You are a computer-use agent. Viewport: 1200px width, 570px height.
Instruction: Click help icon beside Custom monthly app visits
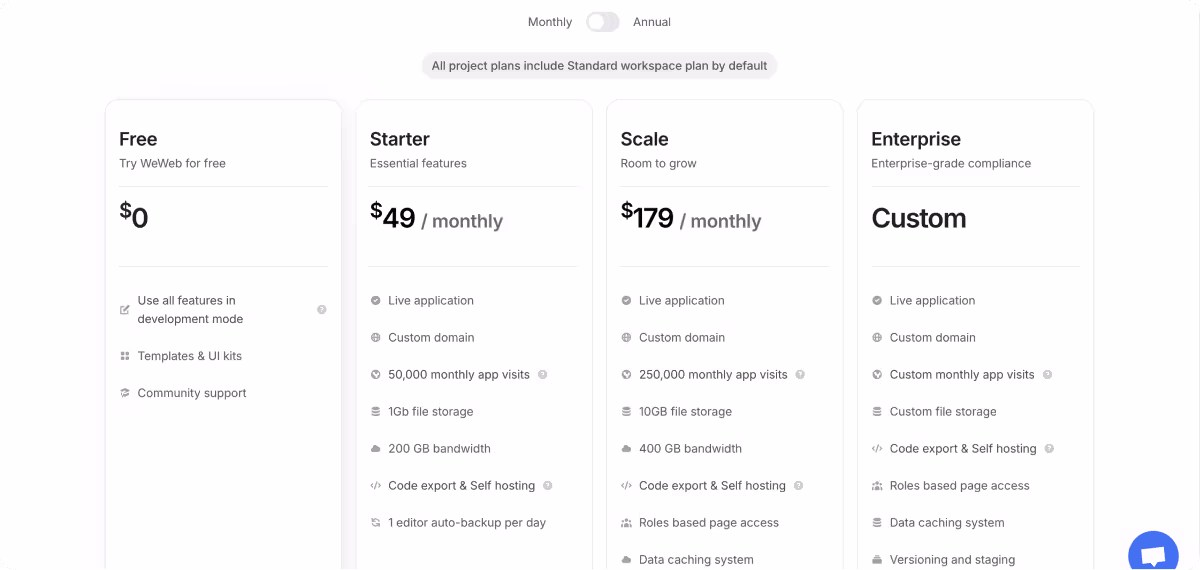[1047, 375]
